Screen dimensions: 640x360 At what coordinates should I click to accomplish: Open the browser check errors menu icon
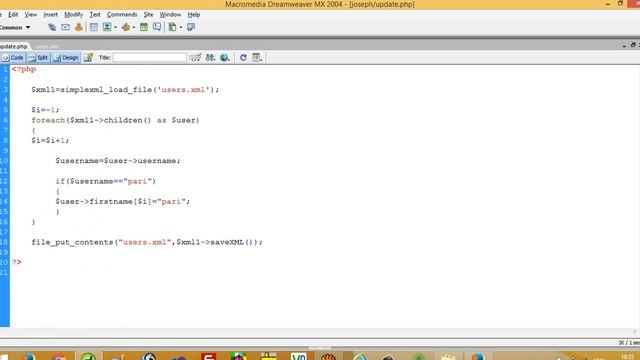pyautogui.click(x=196, y=58)
